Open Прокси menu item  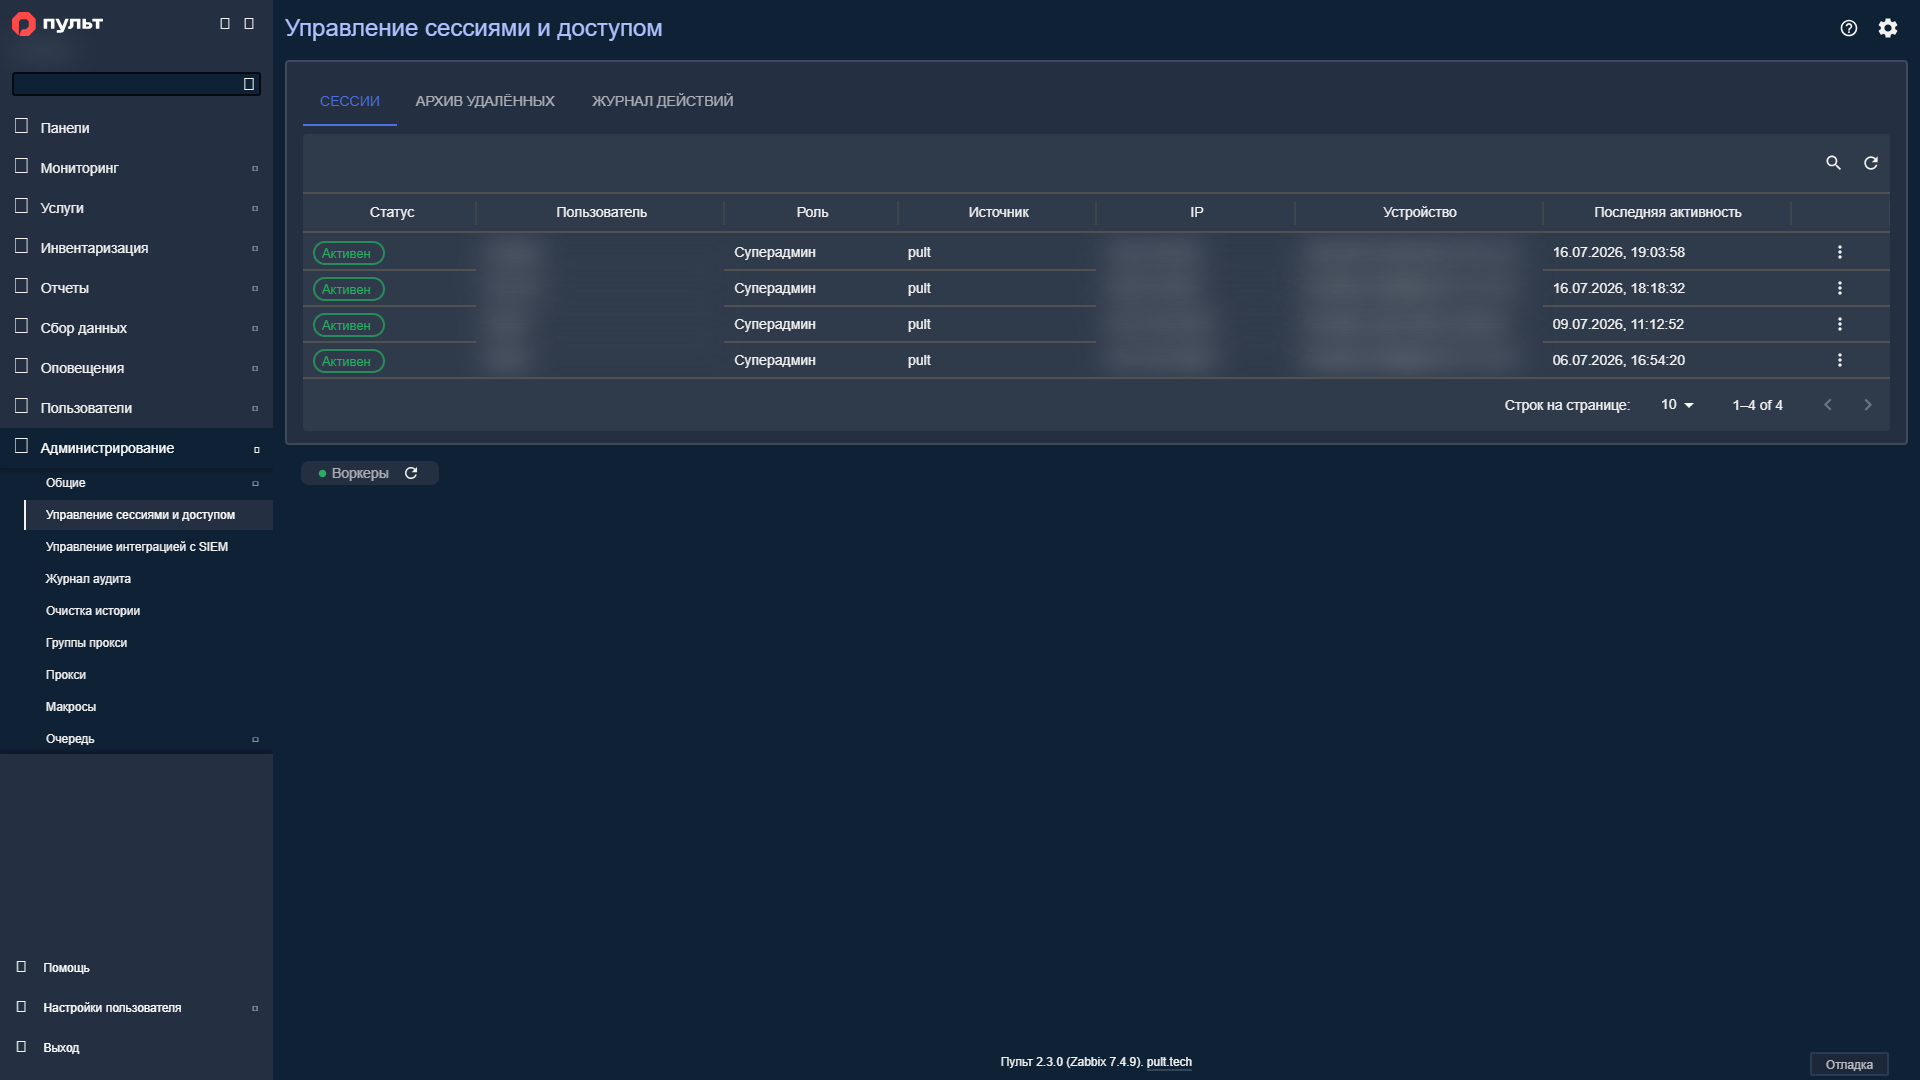66,675
